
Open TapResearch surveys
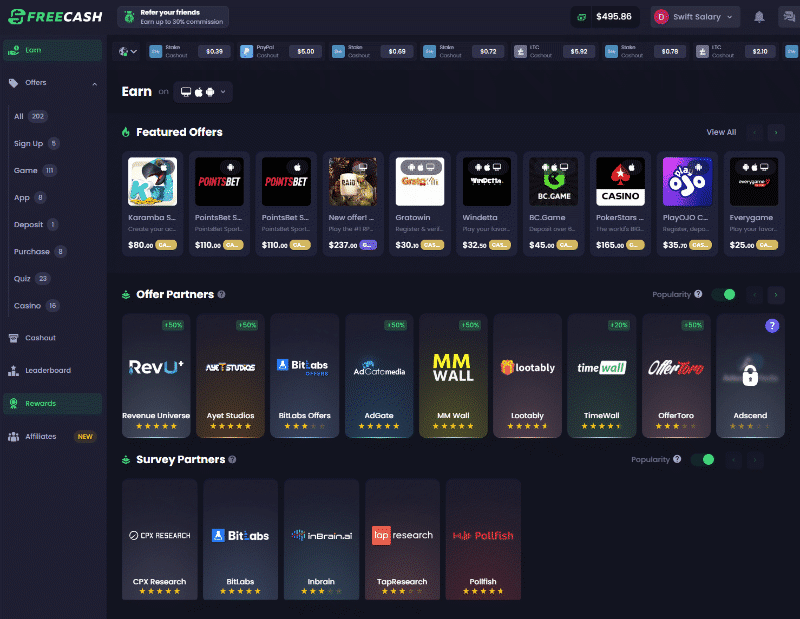click(x=402, y=539)
